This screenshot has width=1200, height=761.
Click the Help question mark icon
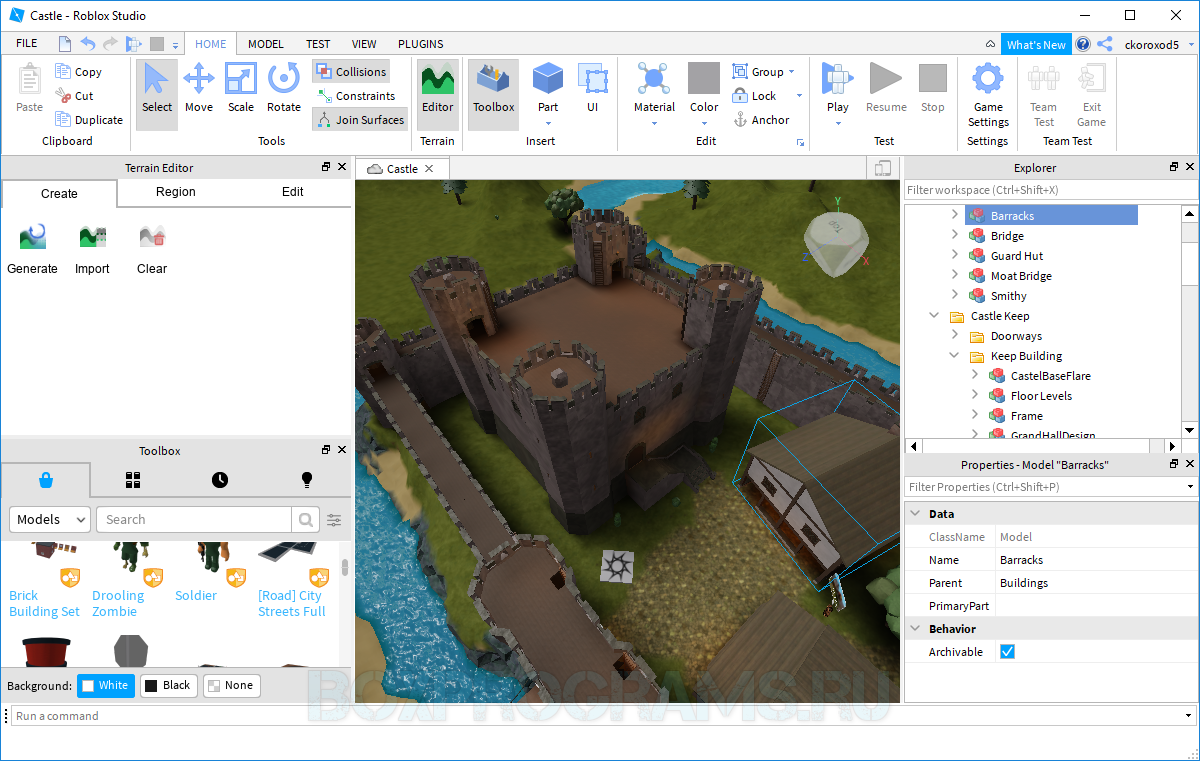1083,44
